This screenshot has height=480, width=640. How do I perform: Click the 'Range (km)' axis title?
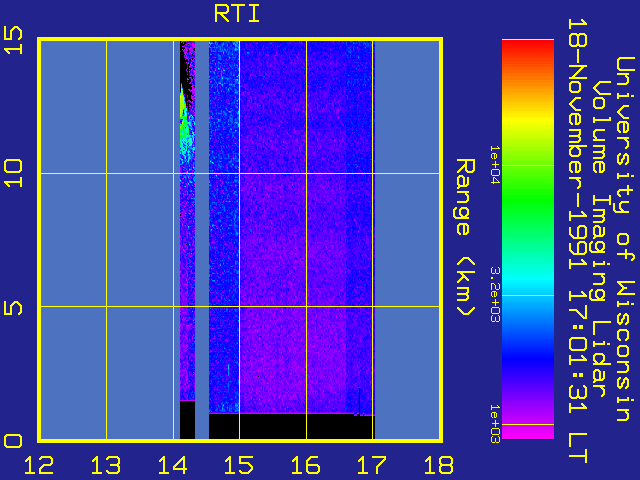click(x=466, y=238)
